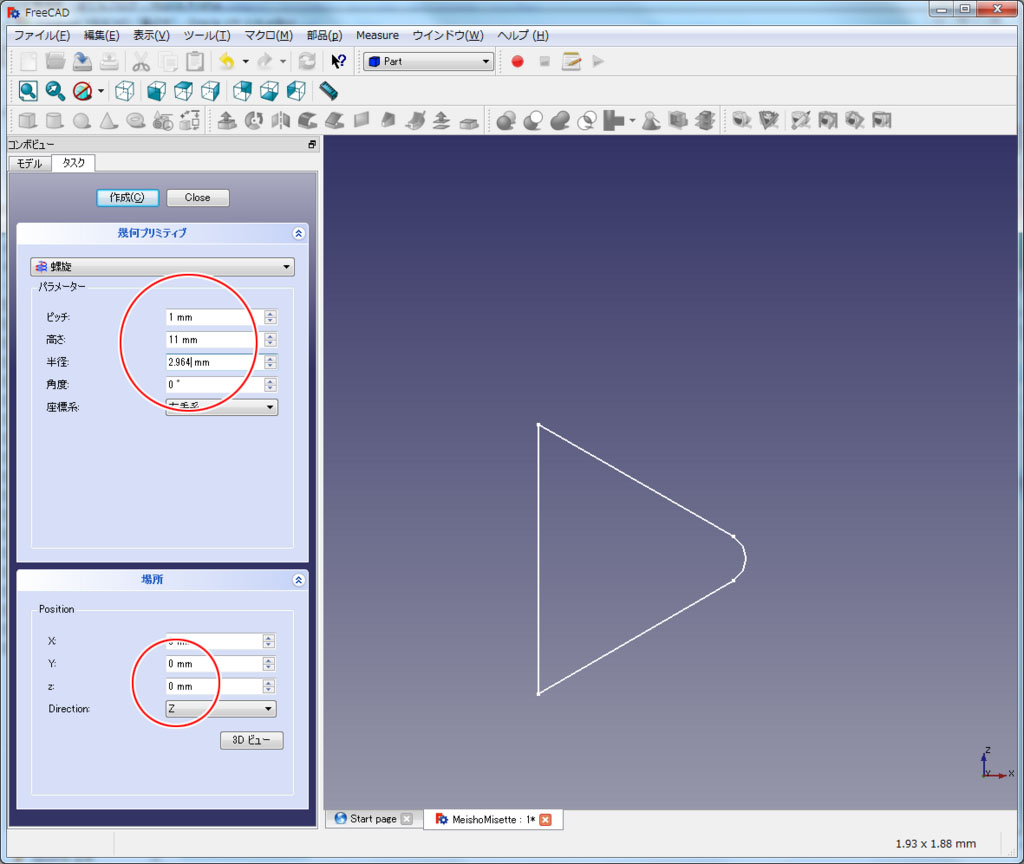Click the Cone primitive icon
The width and height of the screenshot is (1024, 864).
coord(108,121)
